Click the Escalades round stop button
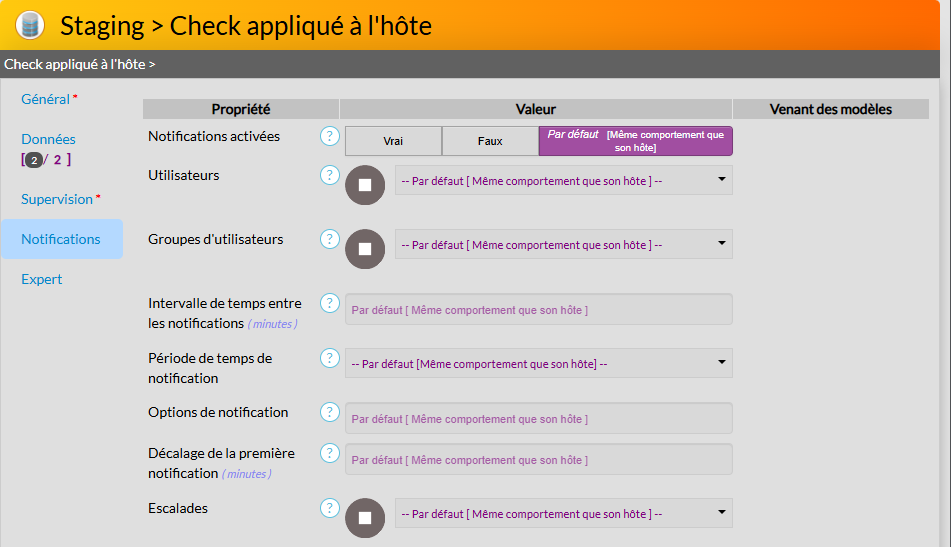951x547 pixels. tap(365, 518)
